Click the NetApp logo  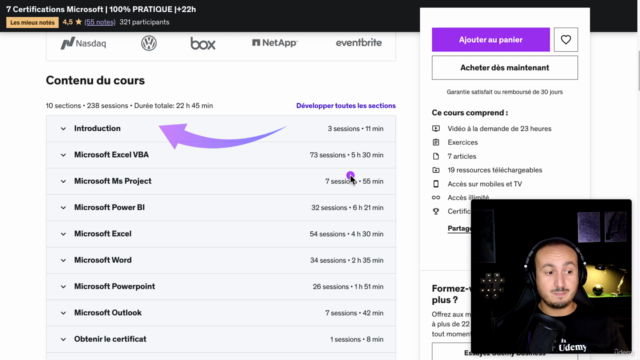pyautogui.click(x=275, y=42)
